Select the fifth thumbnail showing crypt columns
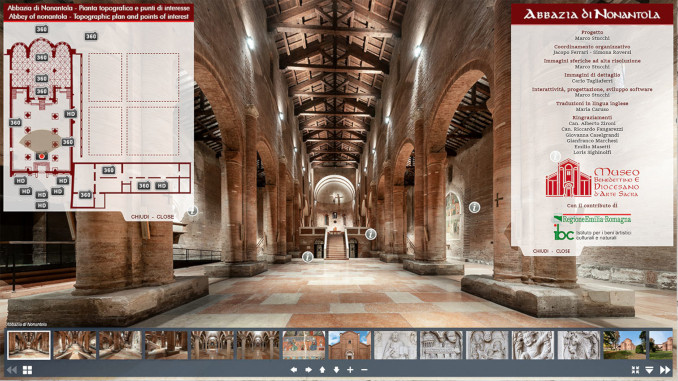 click(212, 345)
